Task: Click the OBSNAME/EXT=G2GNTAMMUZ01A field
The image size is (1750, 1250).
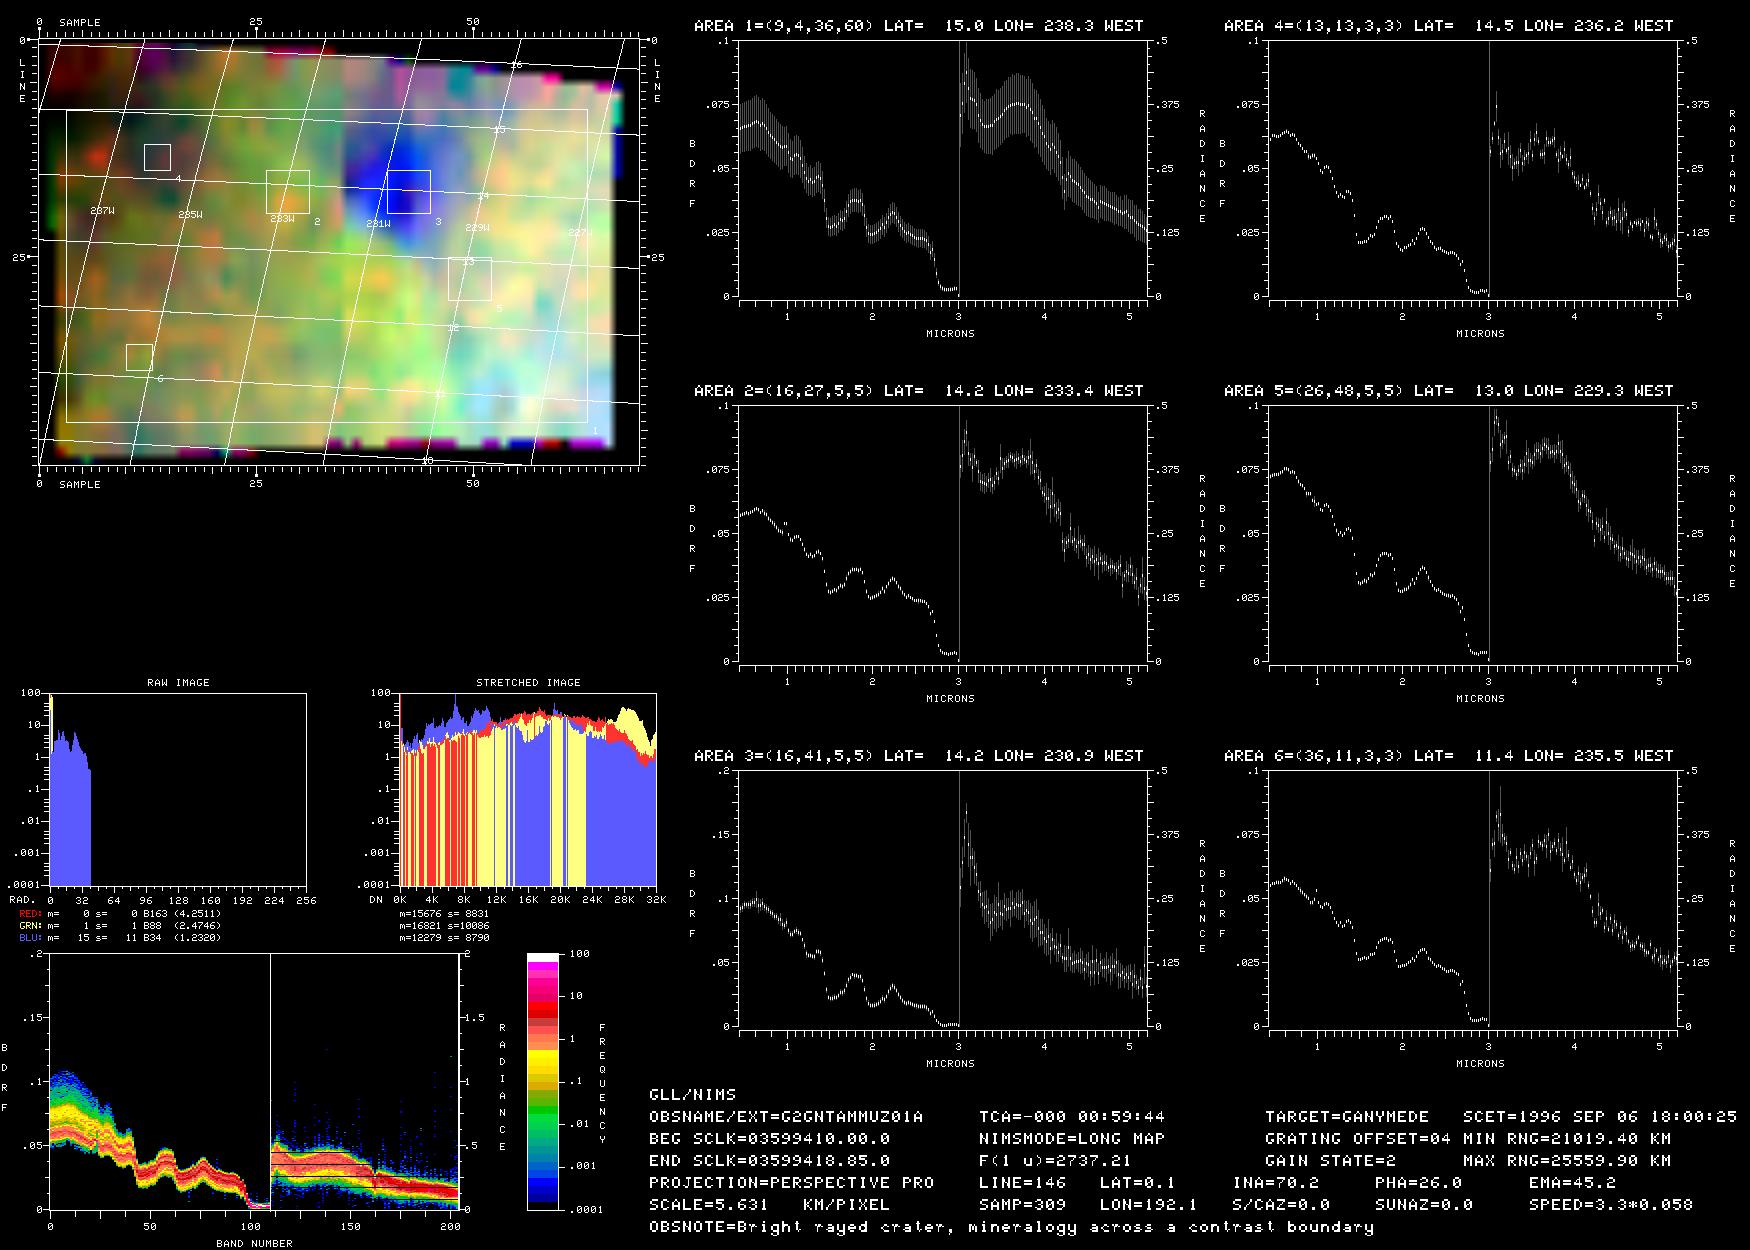Action: [x=786, y=1116]
